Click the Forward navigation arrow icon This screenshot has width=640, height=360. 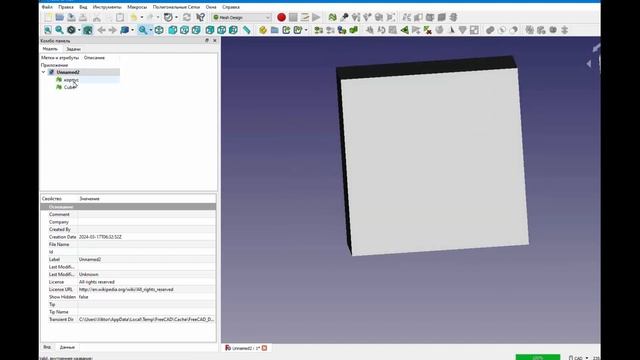[113, 30]
